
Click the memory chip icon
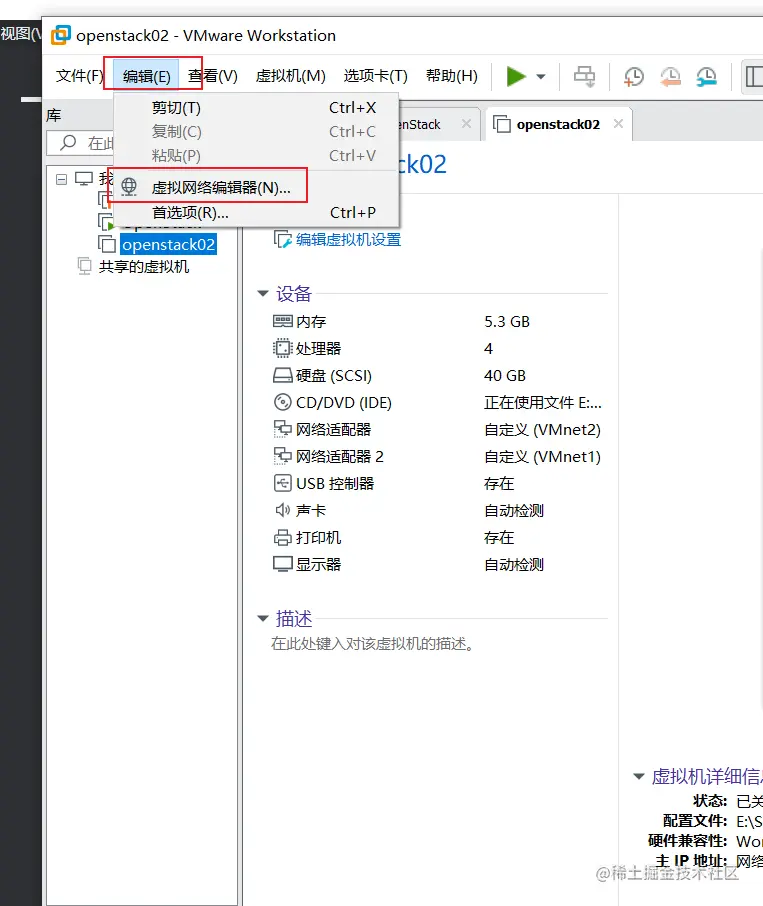(x=282, y=321)
